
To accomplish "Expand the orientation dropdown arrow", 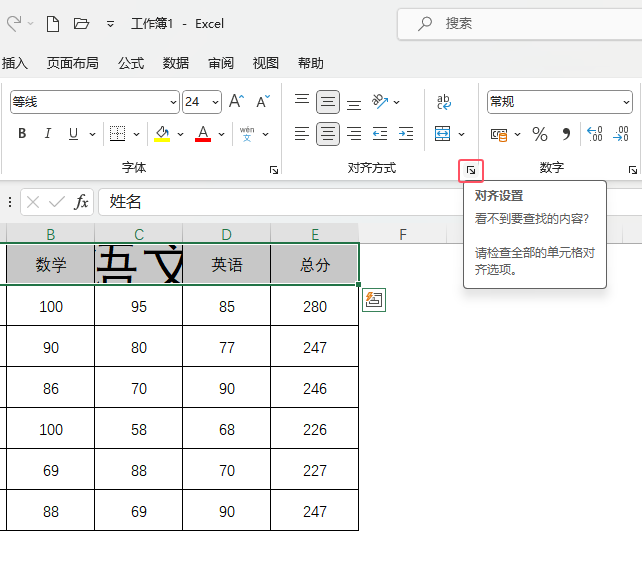I will coord(396,102).
